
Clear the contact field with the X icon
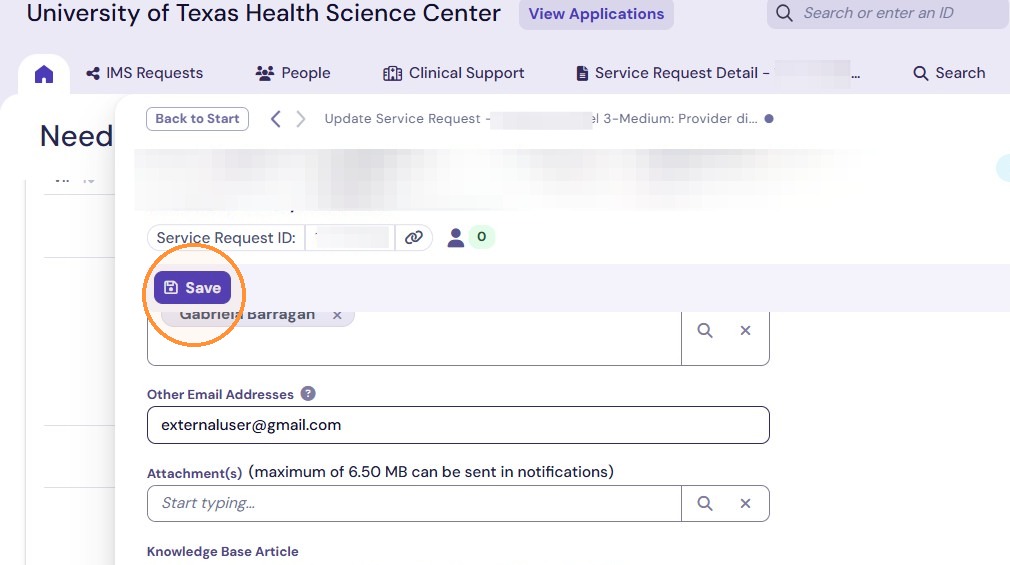coord(745,330)
